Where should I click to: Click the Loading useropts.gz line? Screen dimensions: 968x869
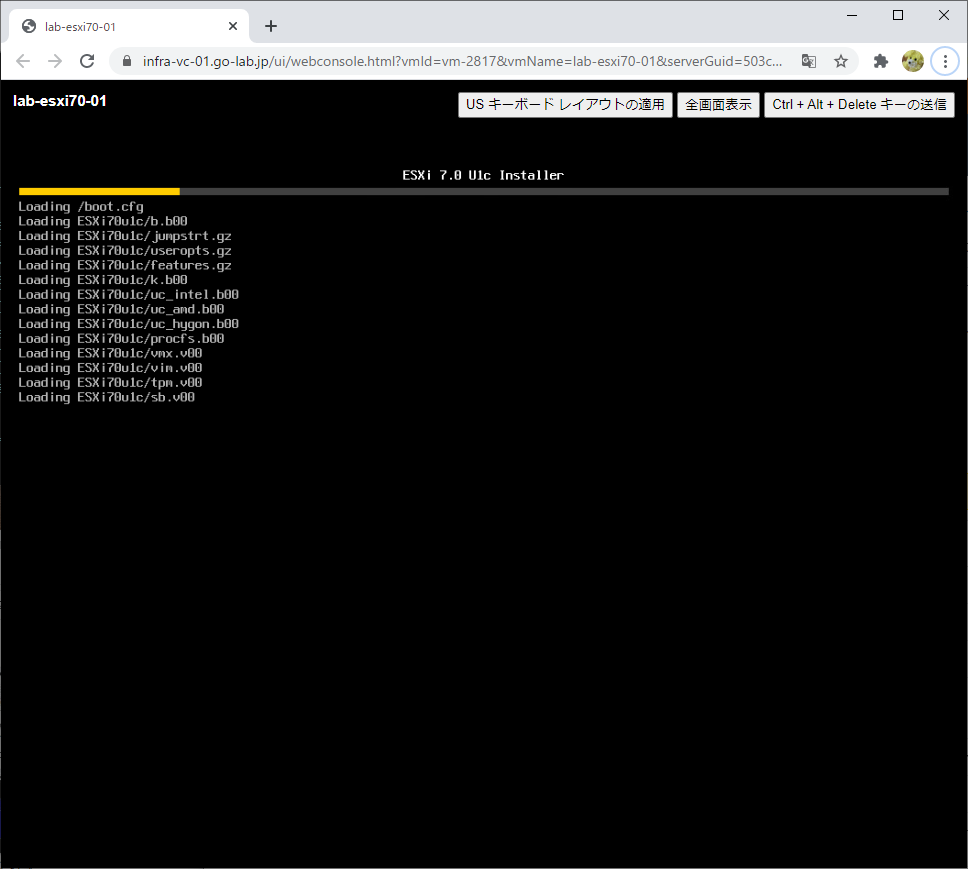[125, 251]
